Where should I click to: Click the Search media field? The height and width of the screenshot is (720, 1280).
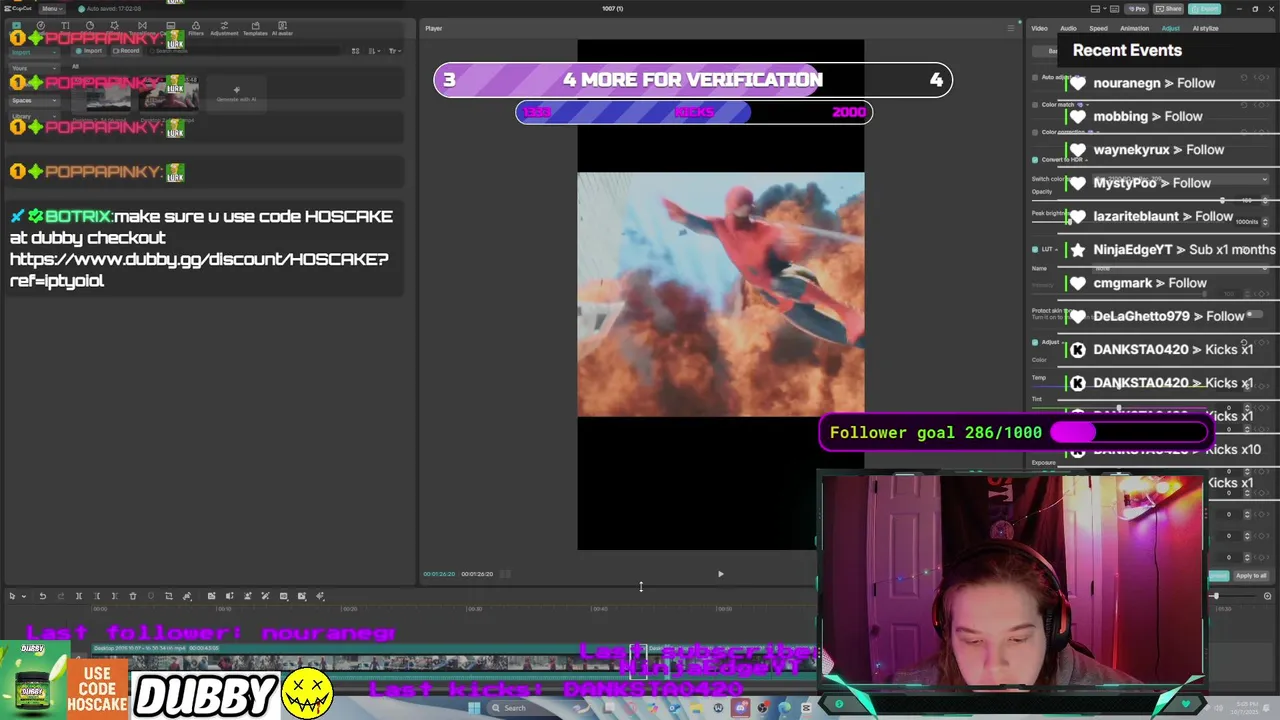[243, 51]
